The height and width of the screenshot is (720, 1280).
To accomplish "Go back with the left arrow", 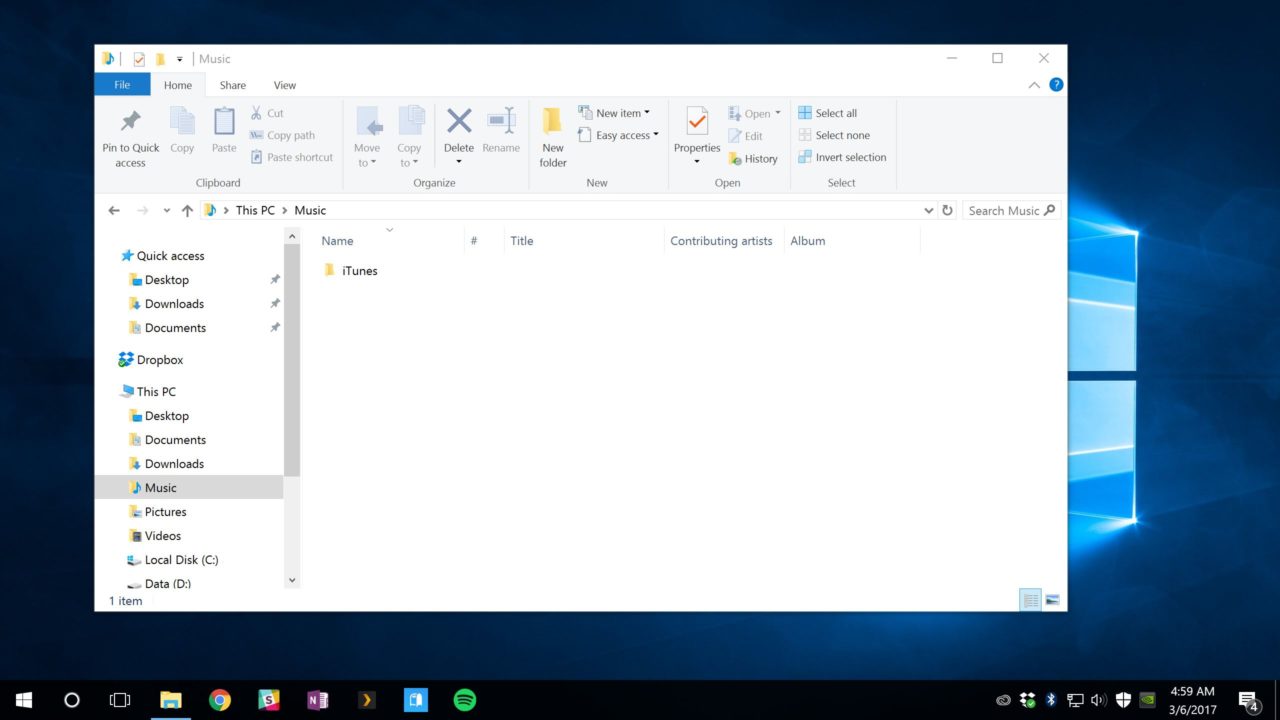I will tap(114, 210).
